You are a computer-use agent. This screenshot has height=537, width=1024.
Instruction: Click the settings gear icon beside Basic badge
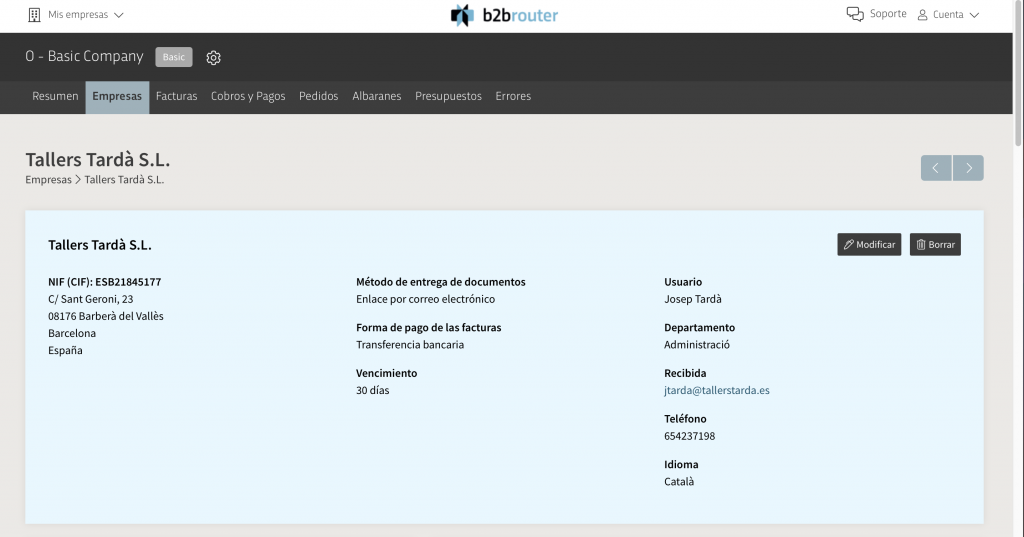point(213,58)
